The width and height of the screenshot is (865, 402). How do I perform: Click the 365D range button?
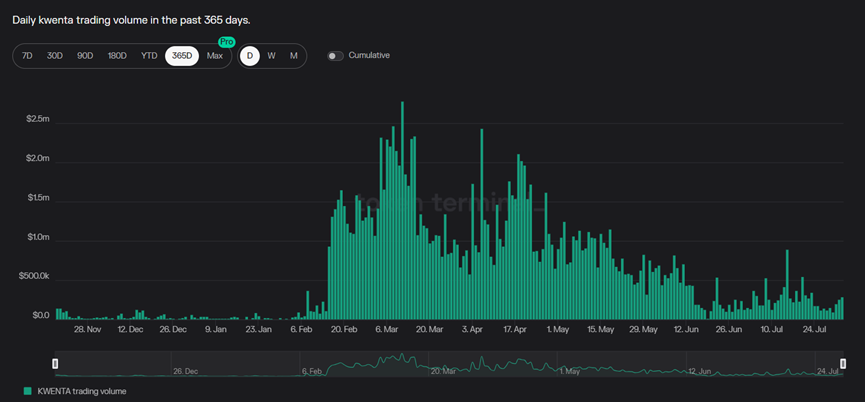coord(181,56)
